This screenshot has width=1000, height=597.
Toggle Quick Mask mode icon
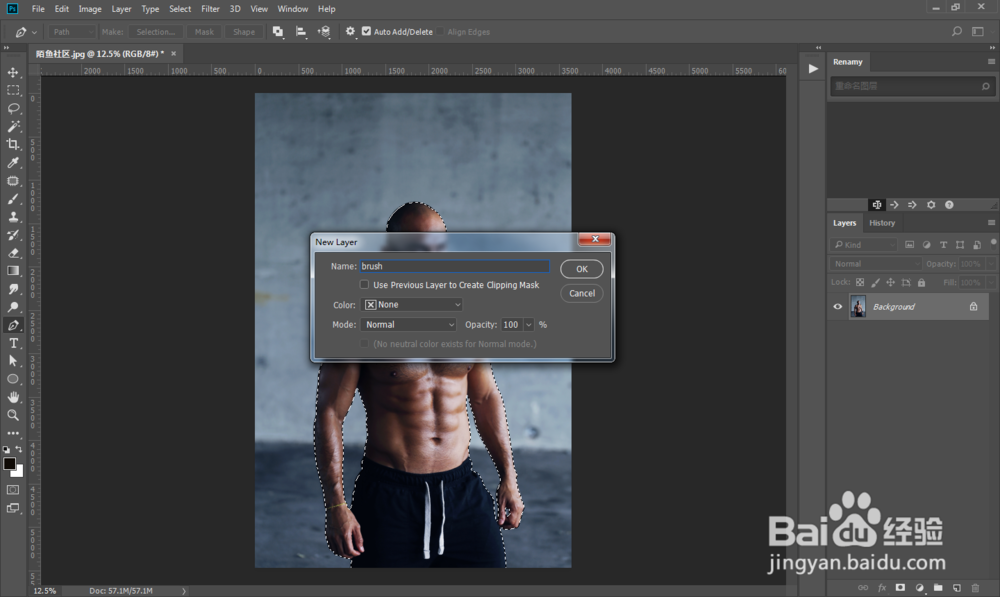coord(13,490)
